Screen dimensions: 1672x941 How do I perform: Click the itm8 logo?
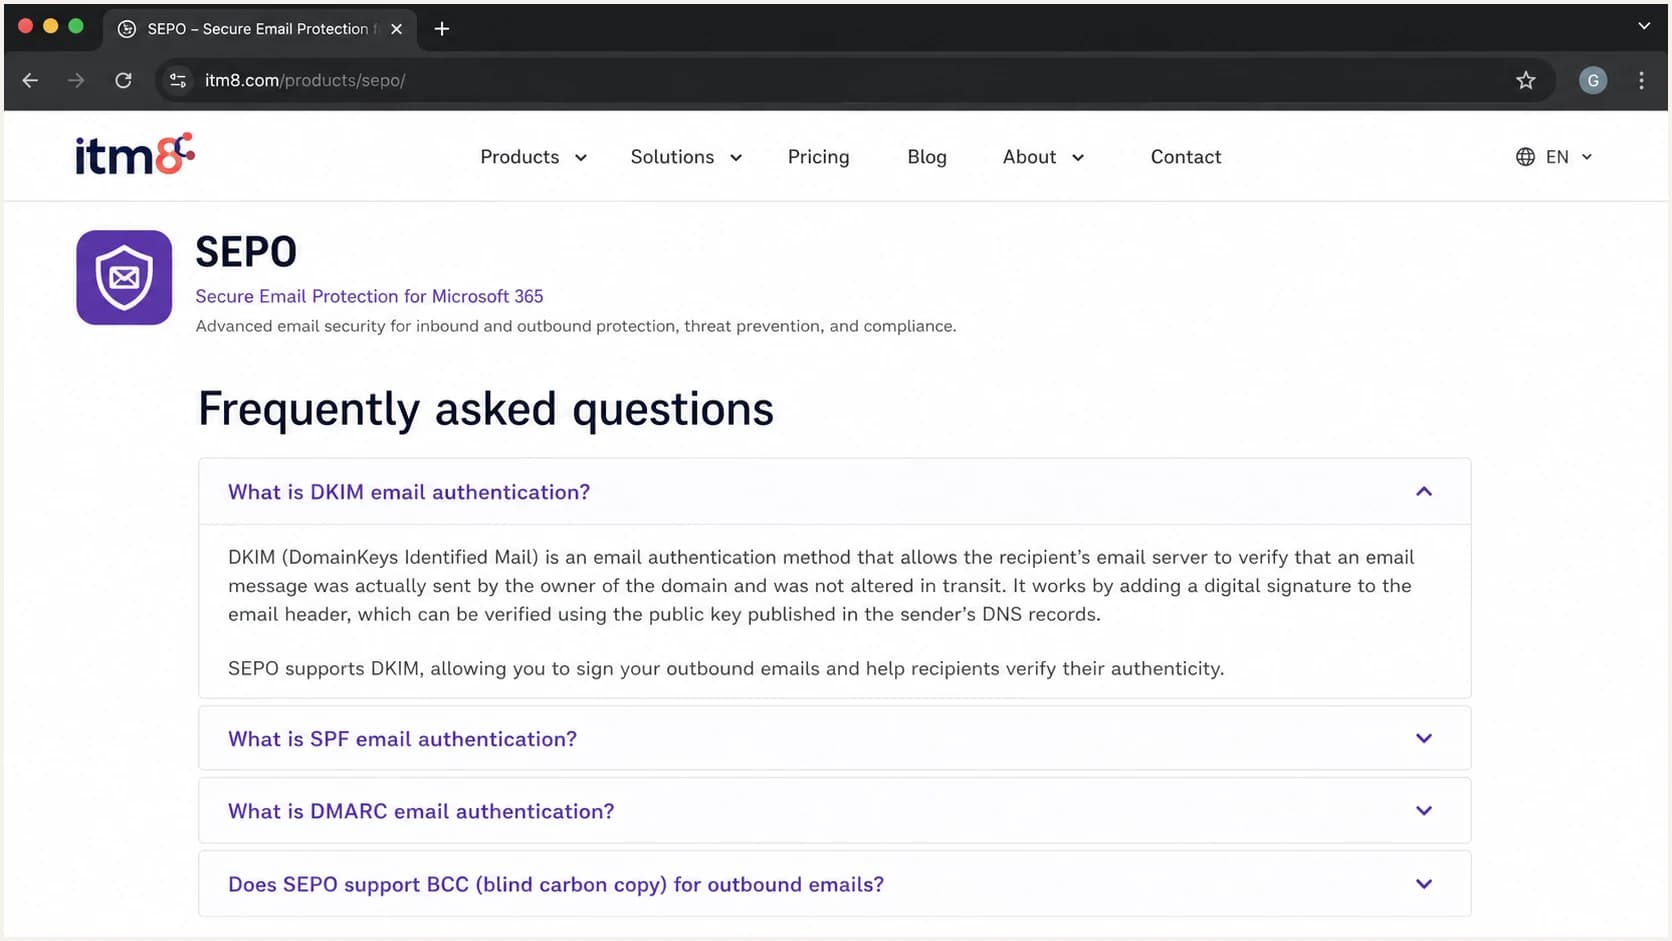(x=135, y=155)
